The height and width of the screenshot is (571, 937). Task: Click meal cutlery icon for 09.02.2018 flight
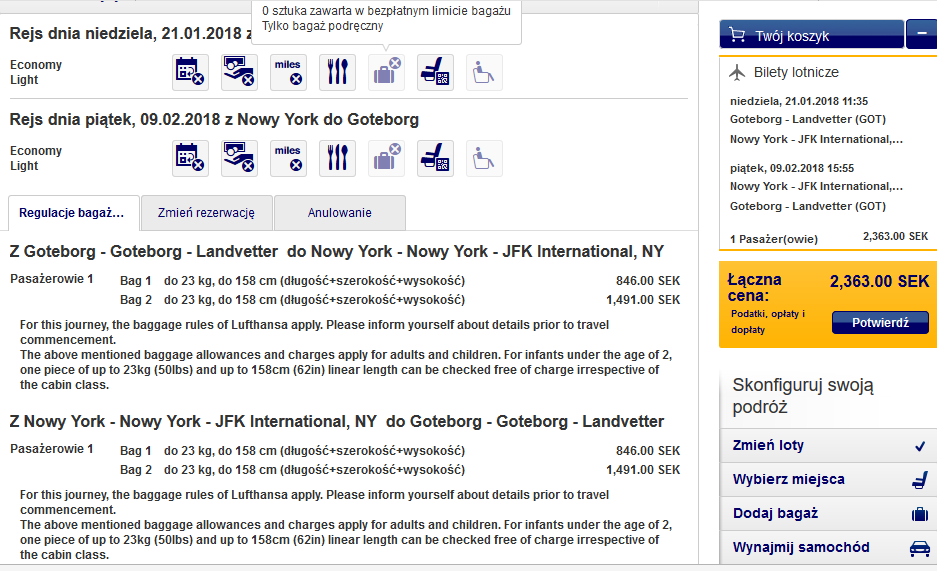337,158
